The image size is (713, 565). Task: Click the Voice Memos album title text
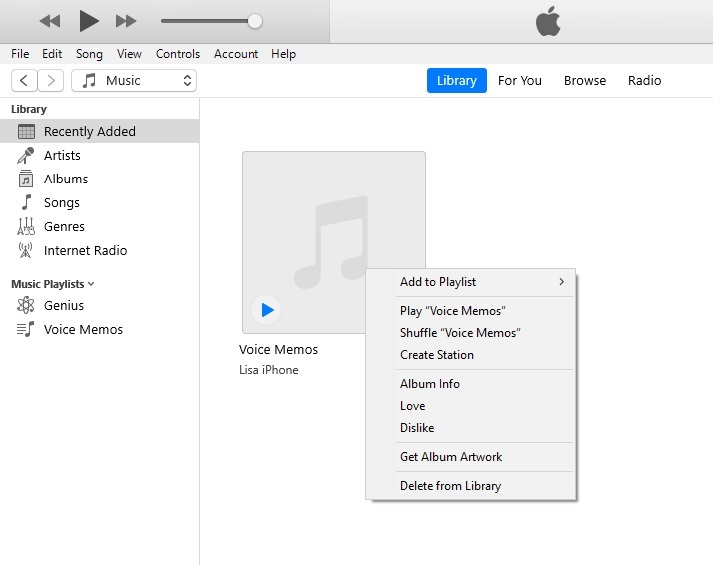[278, 350]
